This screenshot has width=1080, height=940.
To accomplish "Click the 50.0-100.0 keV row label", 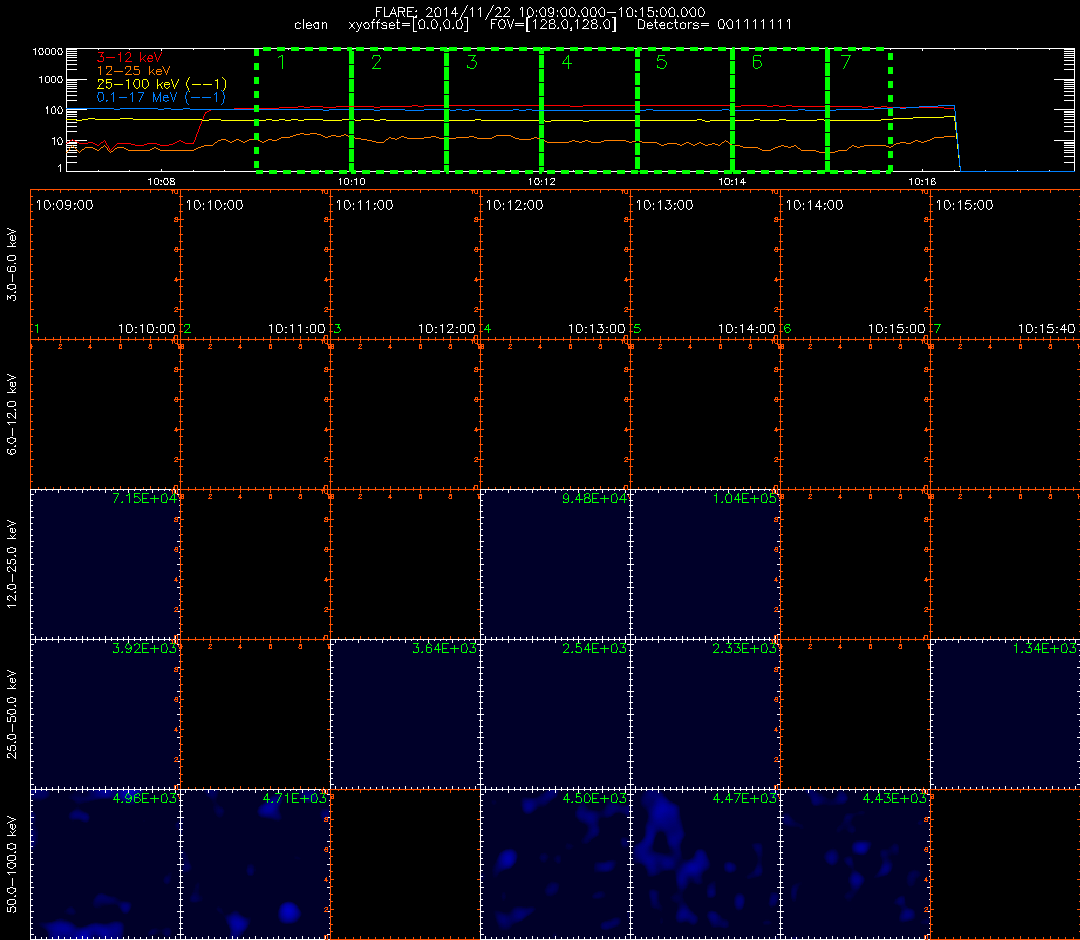I will pos(12,864).
